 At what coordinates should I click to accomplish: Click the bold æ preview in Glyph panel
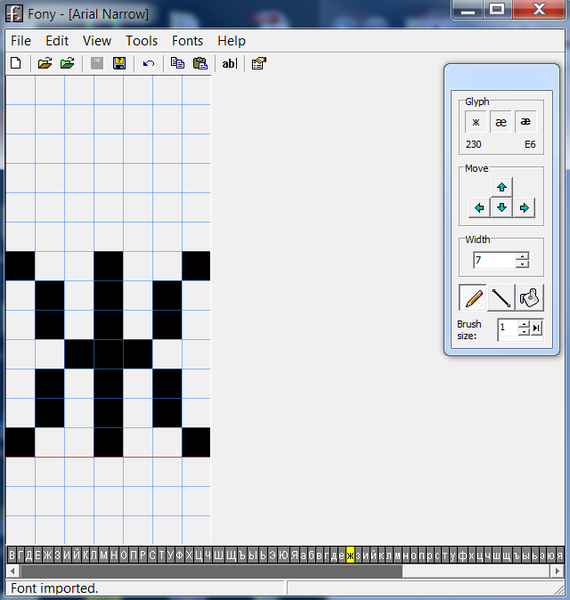point(526,122)
